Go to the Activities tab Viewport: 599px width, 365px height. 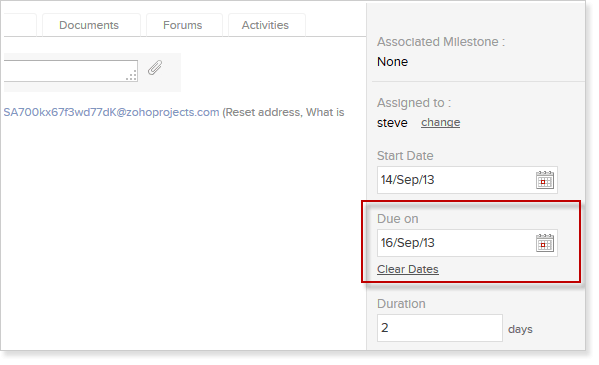(266, 25)
